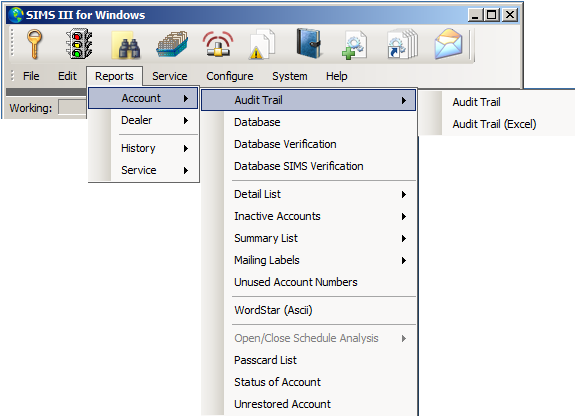Click the document warning icon
Image resolution: width=575 pixels, height=416 pixels.
262,44
